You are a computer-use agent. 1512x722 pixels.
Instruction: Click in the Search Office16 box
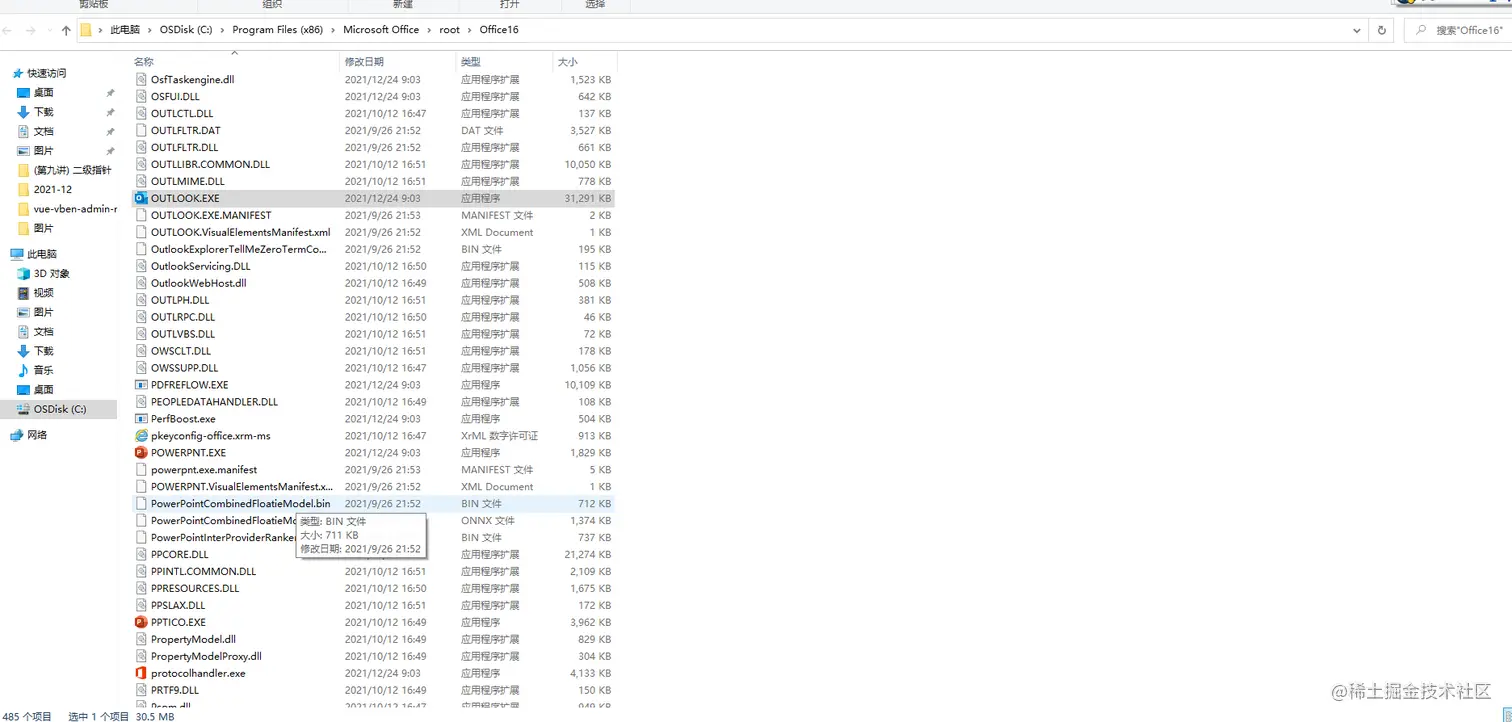click(x=1458, y=30)
